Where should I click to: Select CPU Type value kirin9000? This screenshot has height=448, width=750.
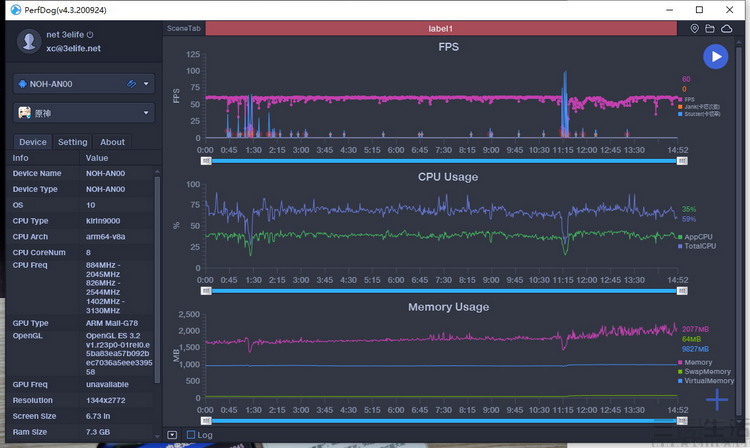[x=103, y=221]
